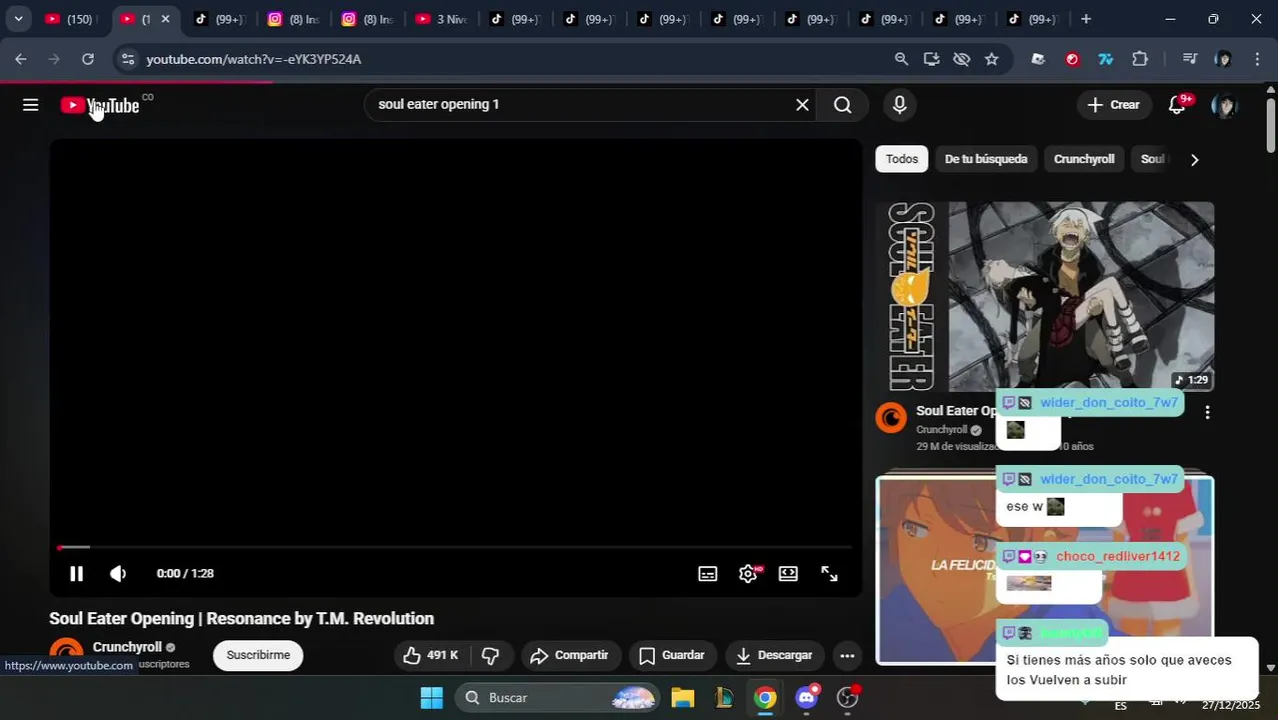Toggle subtitles on the player
1278x720 pixels.
708,574
